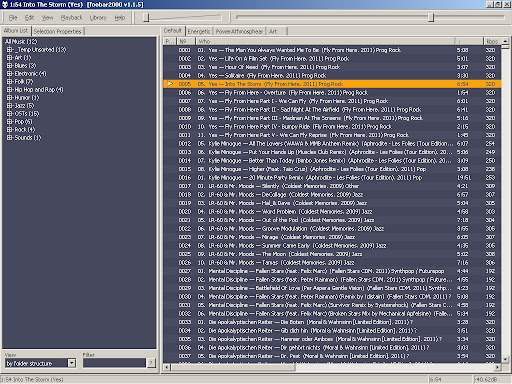Screen dimensions: 512x384
Task: Select track 0037 Dr. Pest
Action: tap(332, 356)
